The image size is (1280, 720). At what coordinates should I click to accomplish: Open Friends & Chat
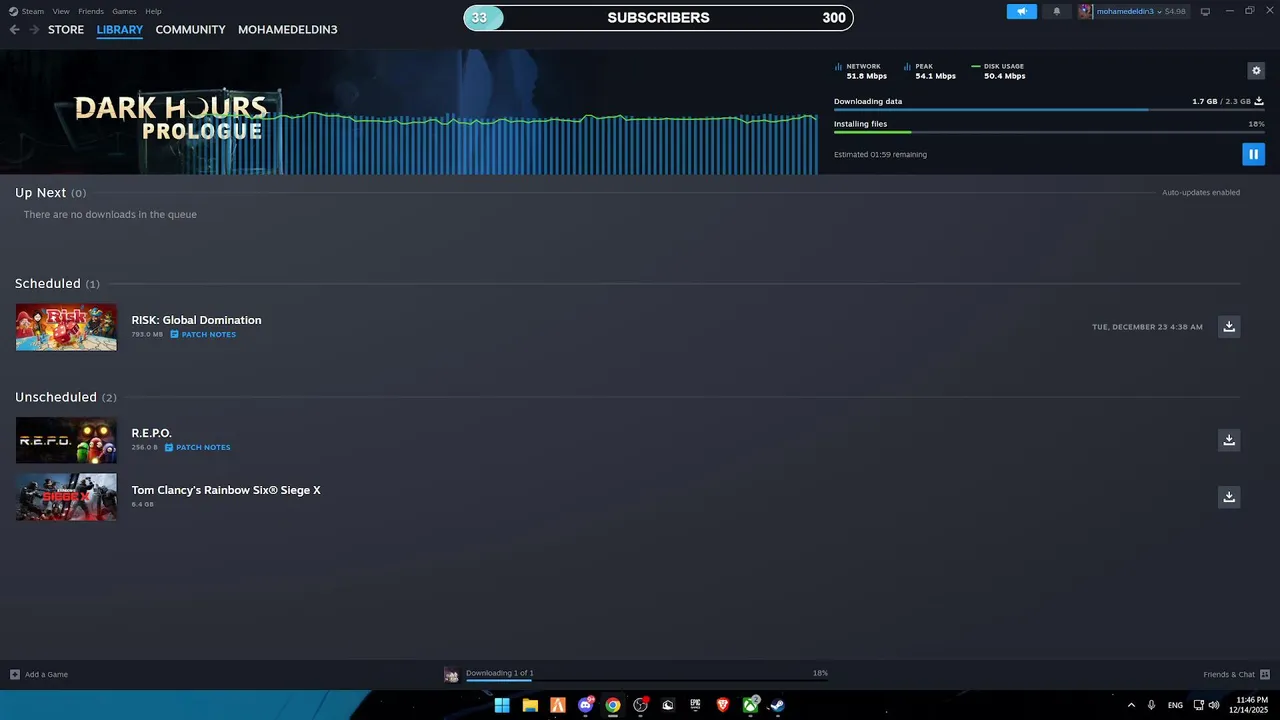(x=1237, y=674)
